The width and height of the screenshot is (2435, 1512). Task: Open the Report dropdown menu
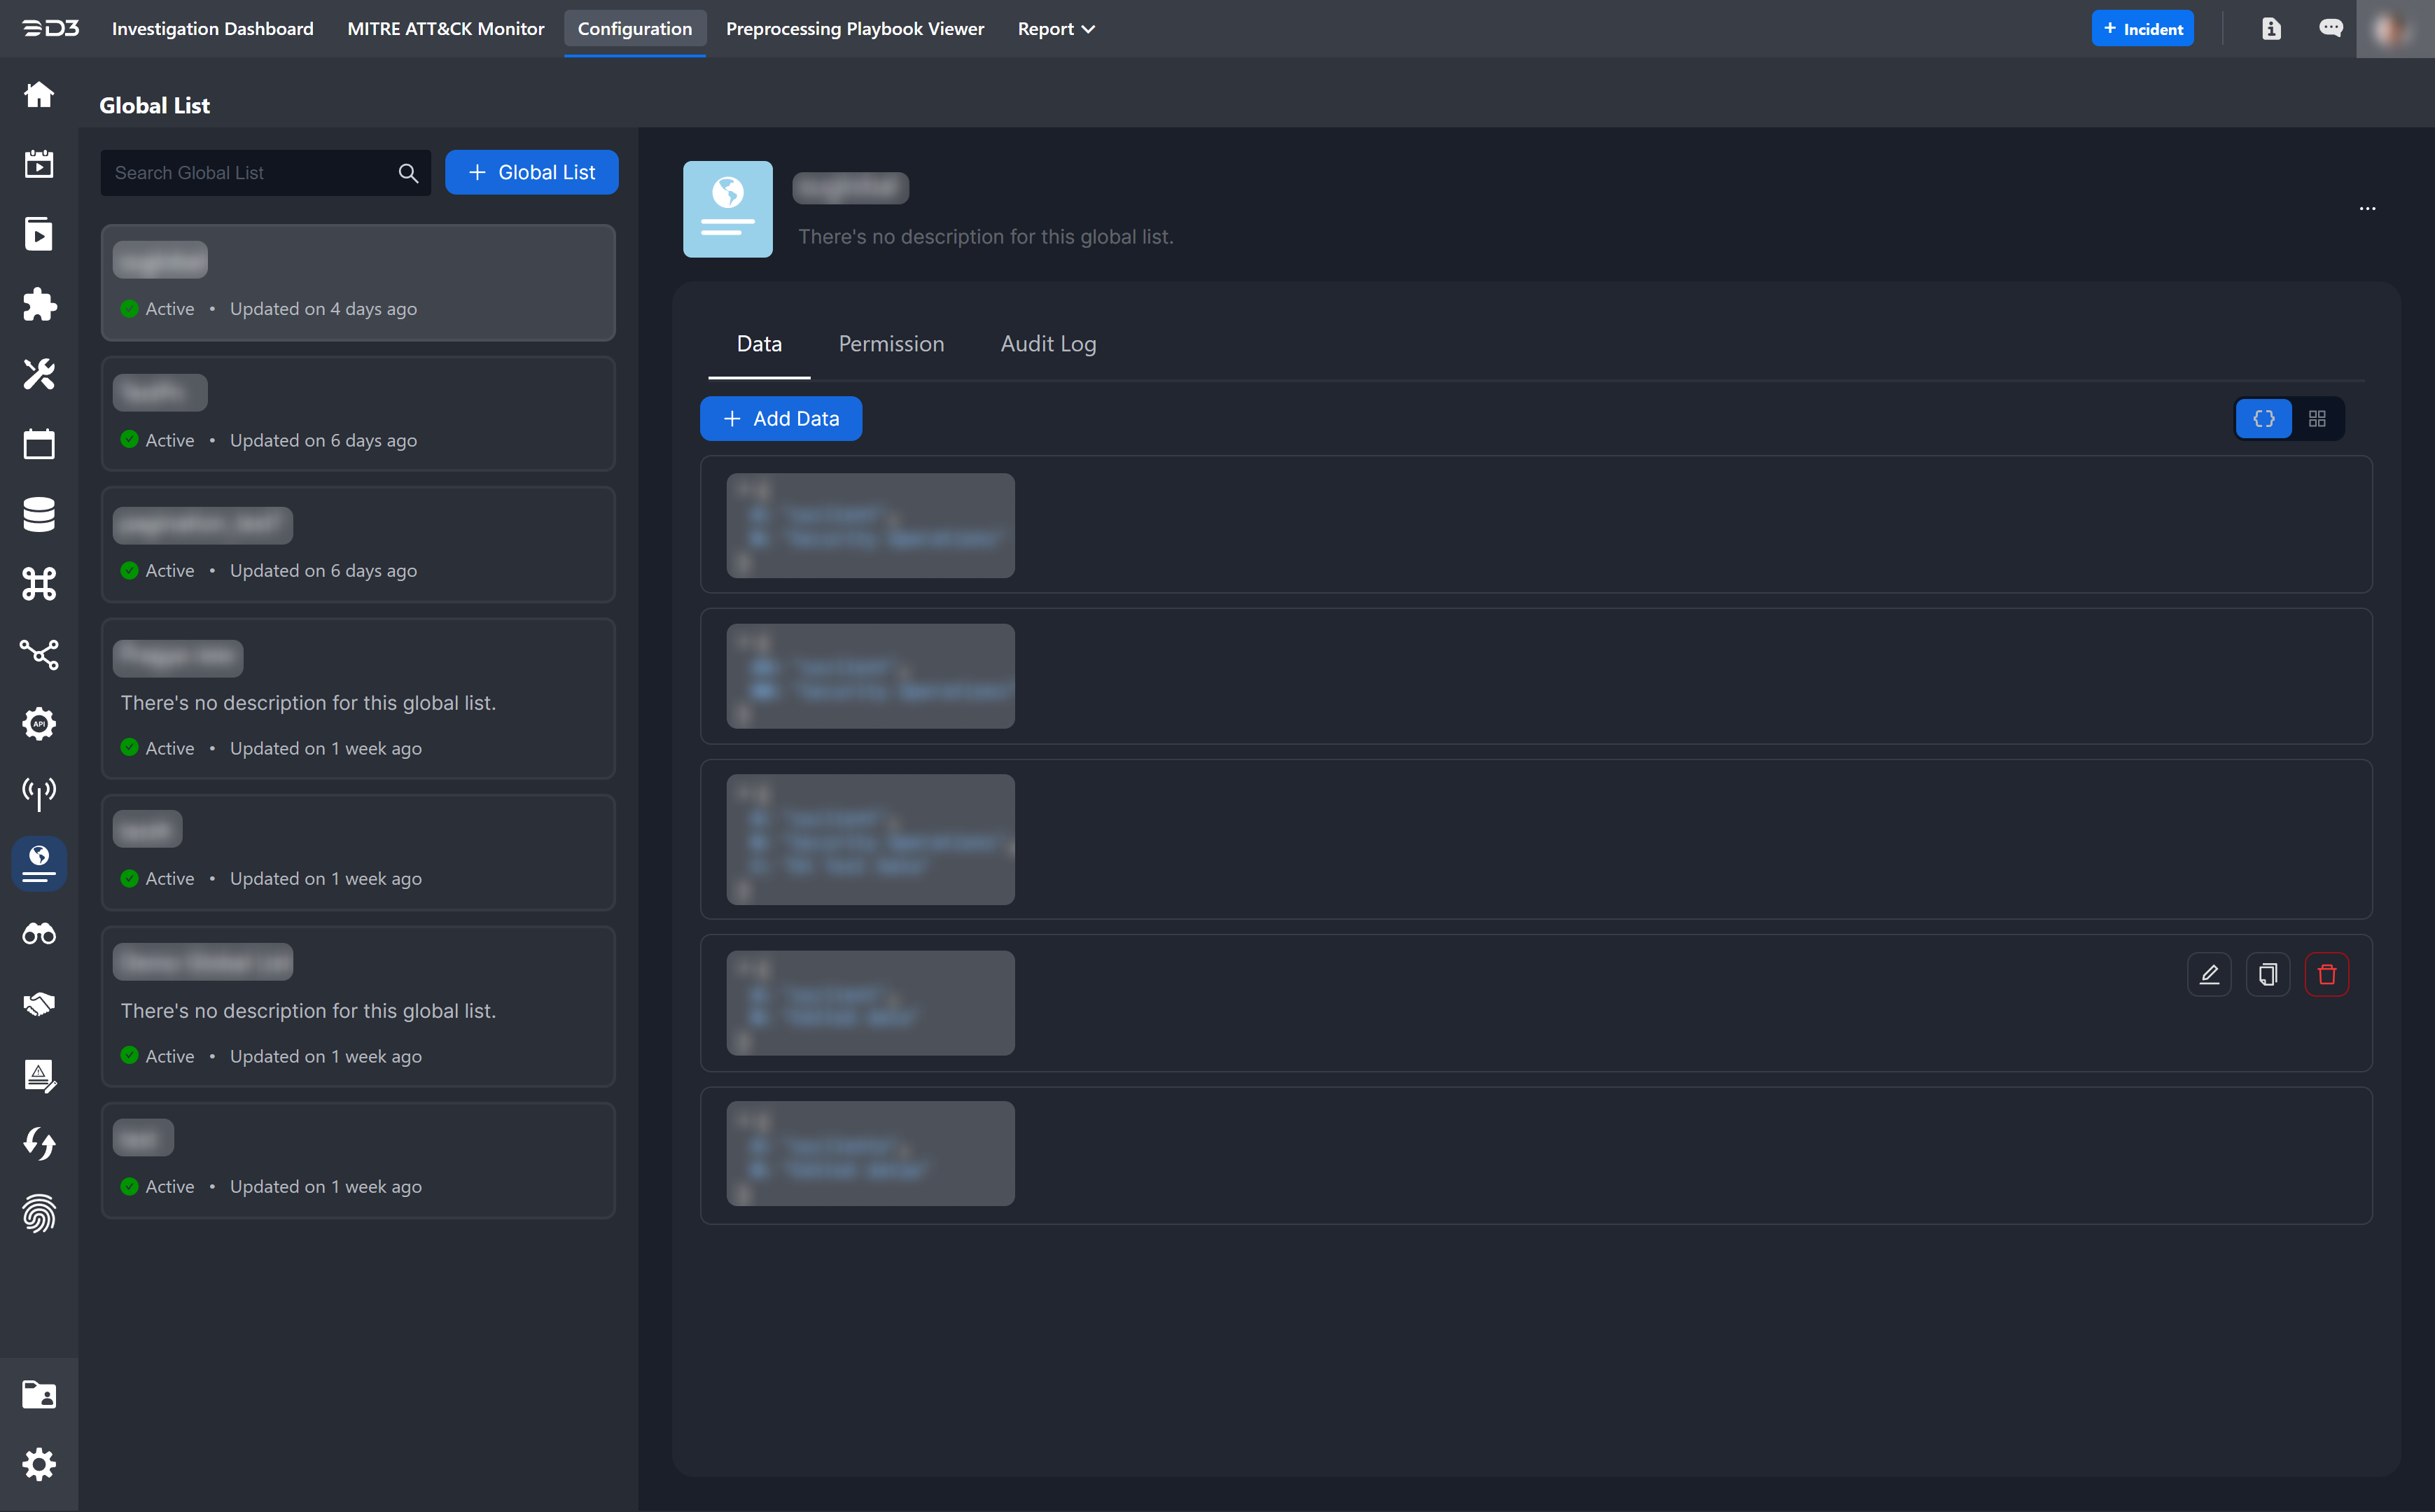pyautogui.click(x=1055, y=29)
